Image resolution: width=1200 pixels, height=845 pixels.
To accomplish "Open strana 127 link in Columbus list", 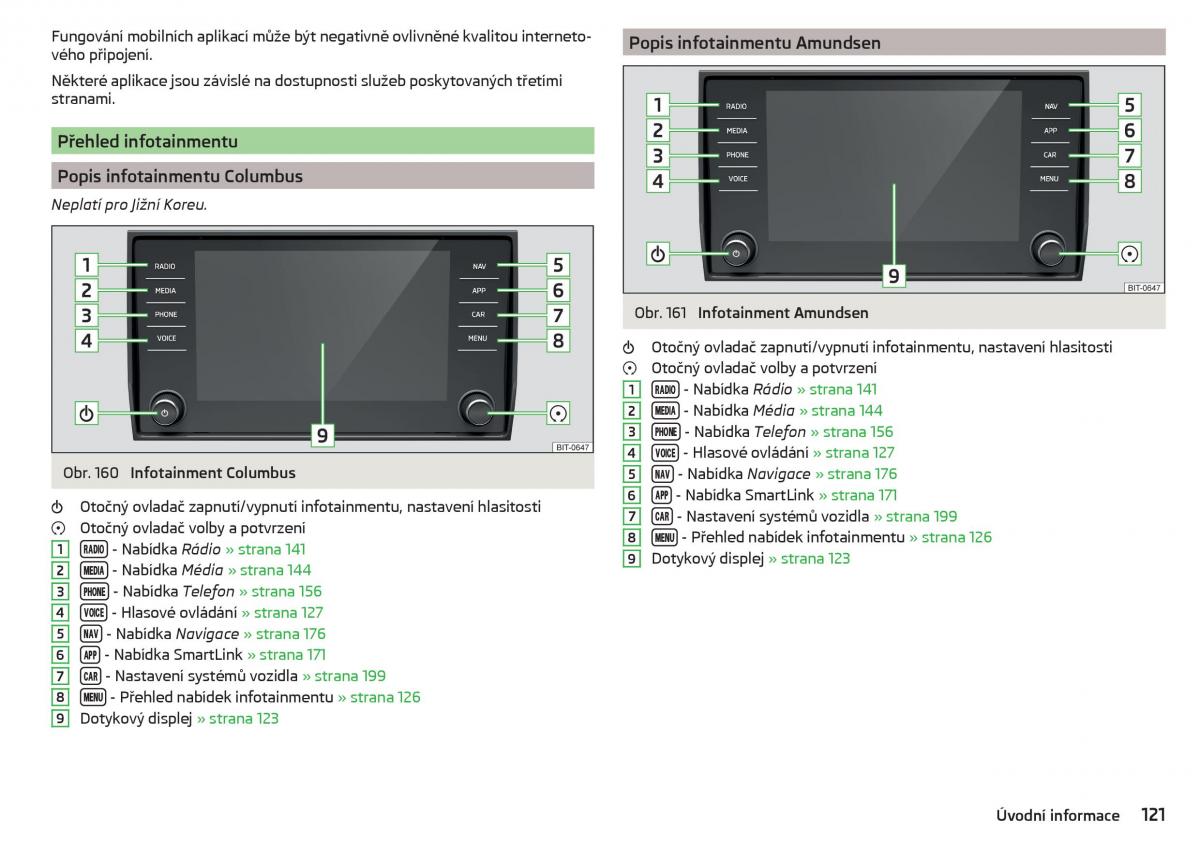I will point(282,612).
